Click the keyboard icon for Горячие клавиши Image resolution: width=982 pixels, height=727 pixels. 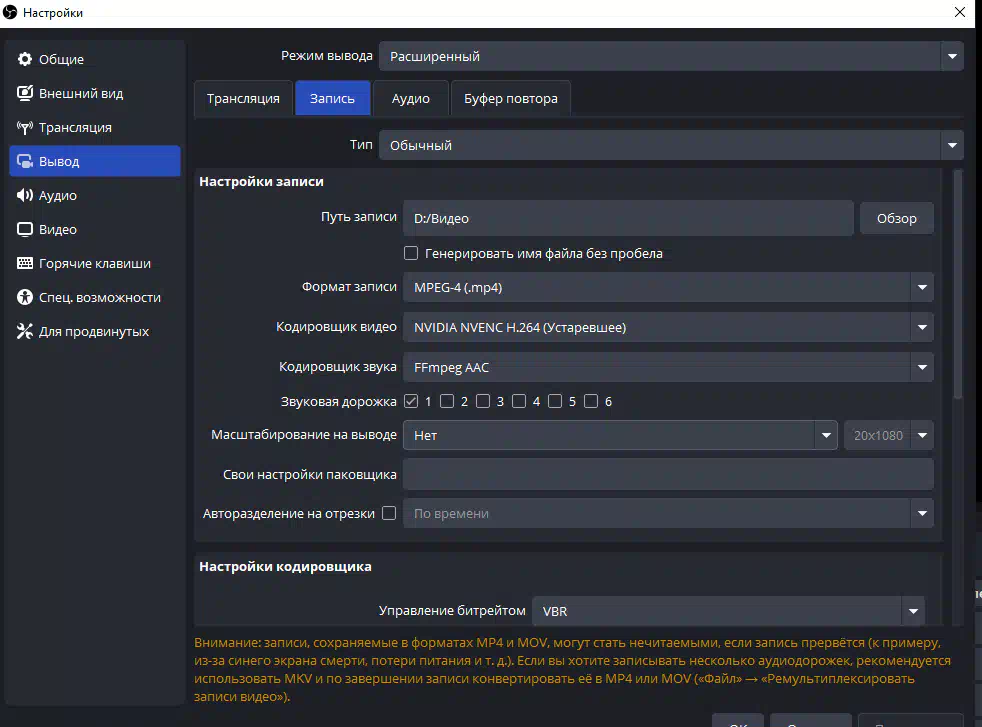click(x=24, y=263)
